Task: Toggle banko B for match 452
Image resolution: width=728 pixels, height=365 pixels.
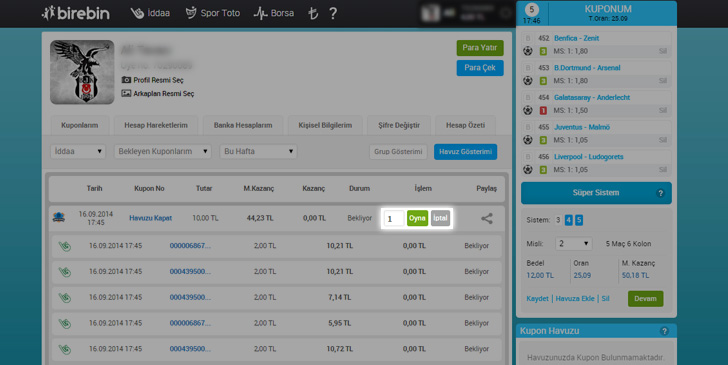Action: pos(527,38)
